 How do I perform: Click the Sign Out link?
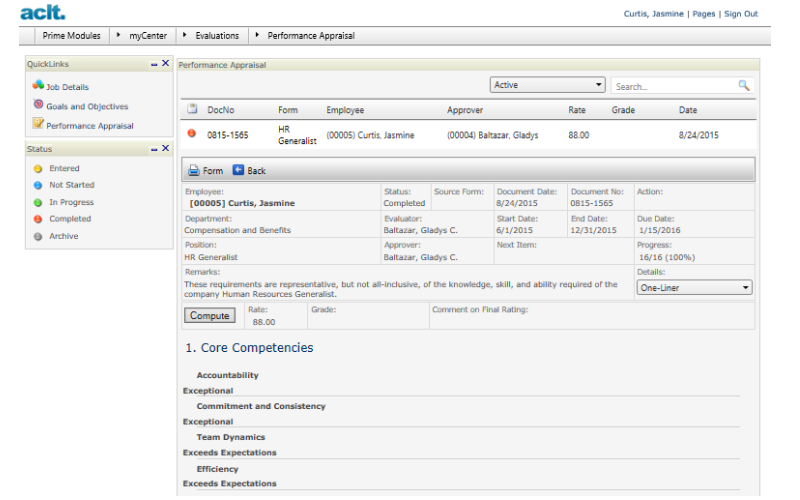click(x=741, y=14)
